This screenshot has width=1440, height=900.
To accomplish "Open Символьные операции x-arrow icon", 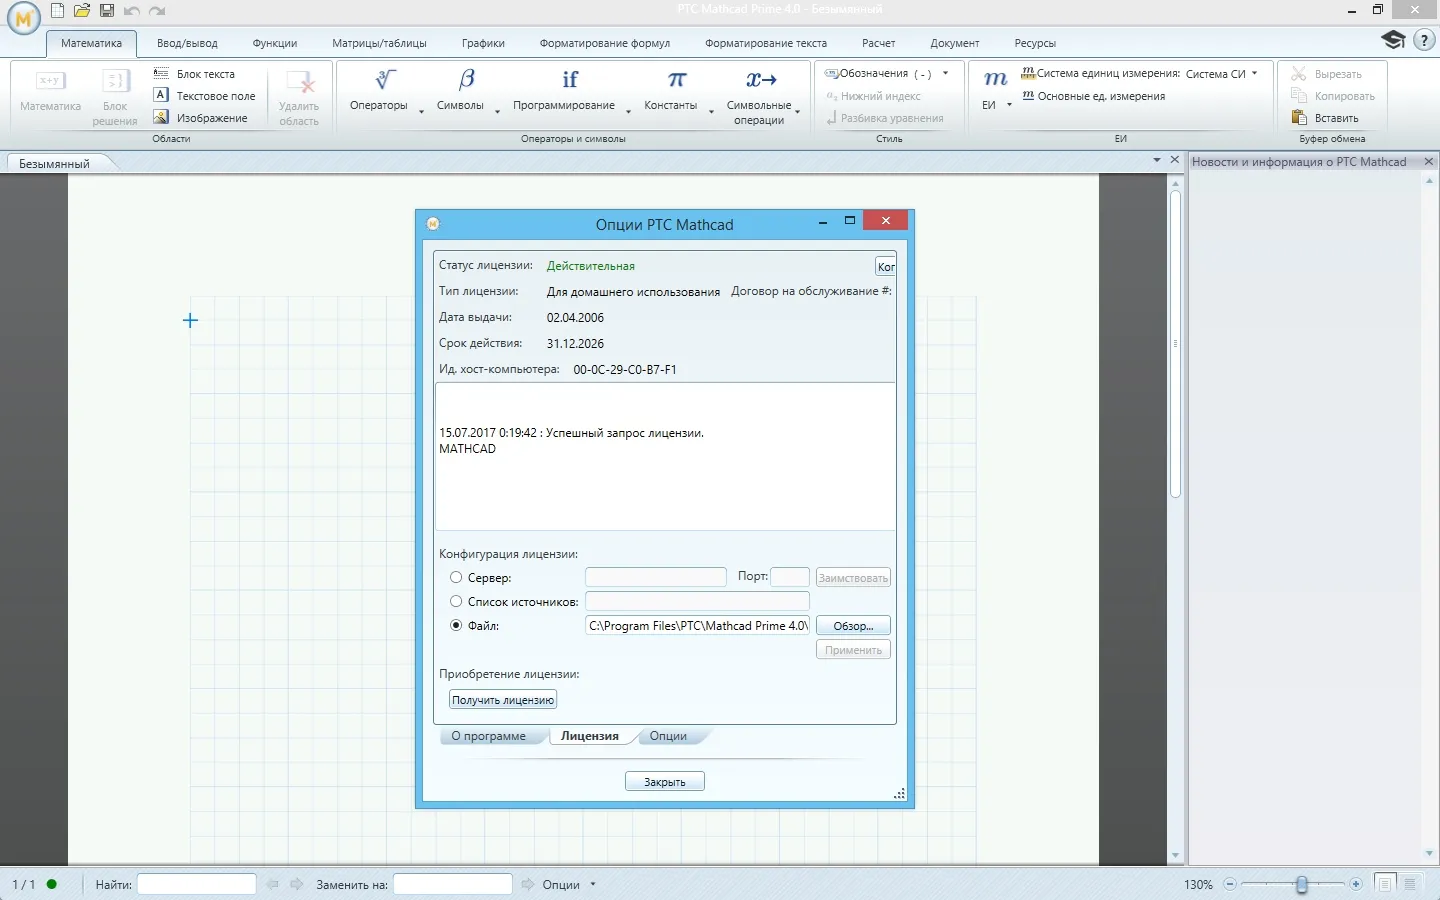I will point(761,80).
